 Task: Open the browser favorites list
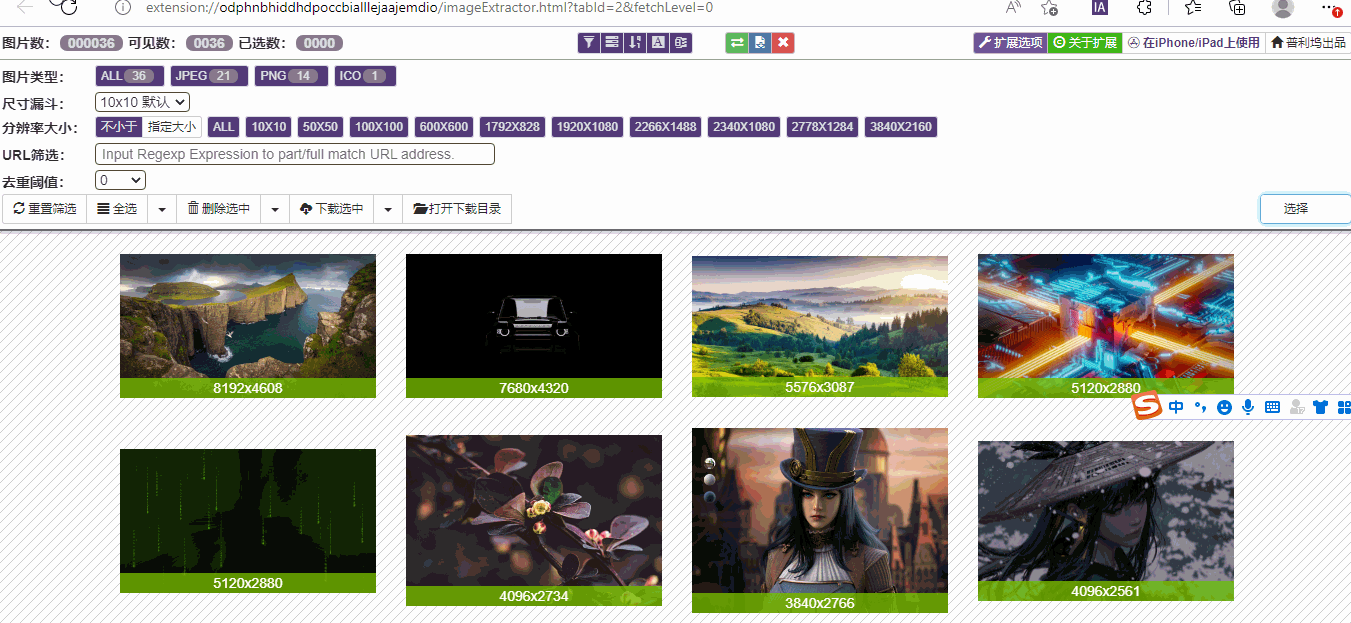(x=1192, y=7)
